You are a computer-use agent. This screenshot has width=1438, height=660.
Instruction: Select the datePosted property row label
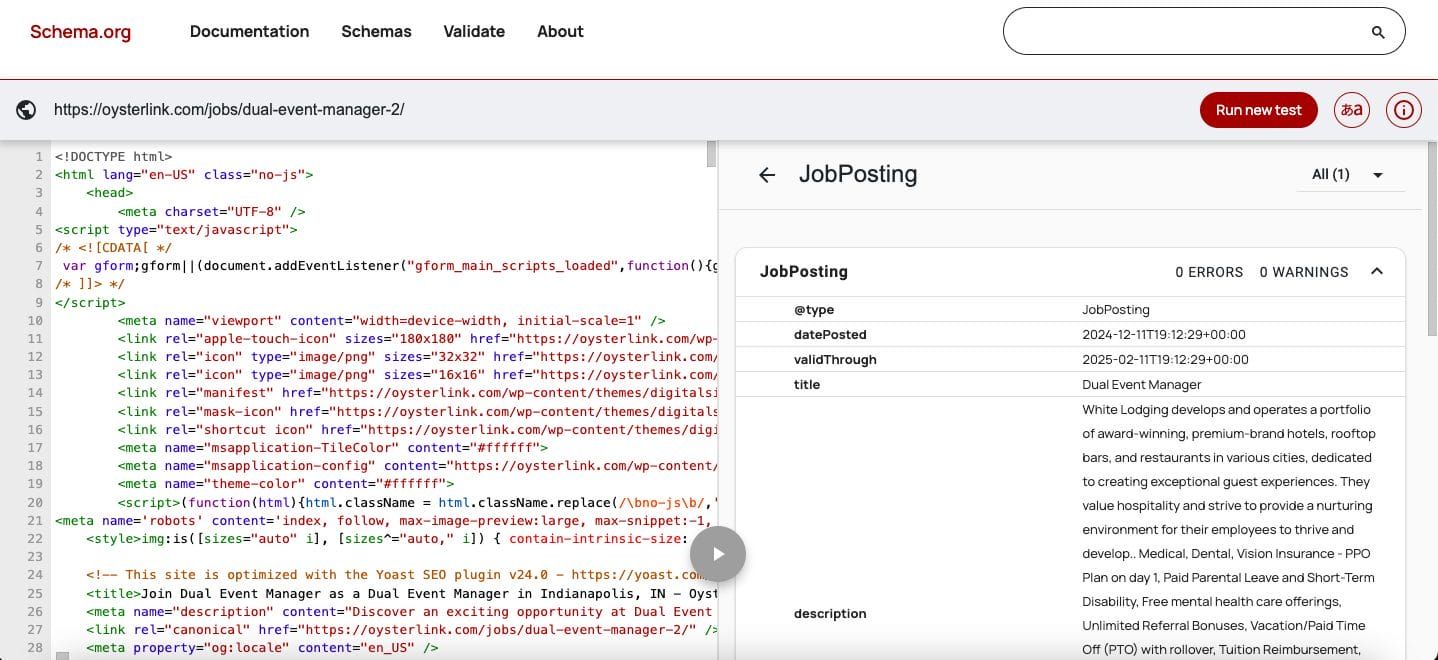tap(830, 334)
